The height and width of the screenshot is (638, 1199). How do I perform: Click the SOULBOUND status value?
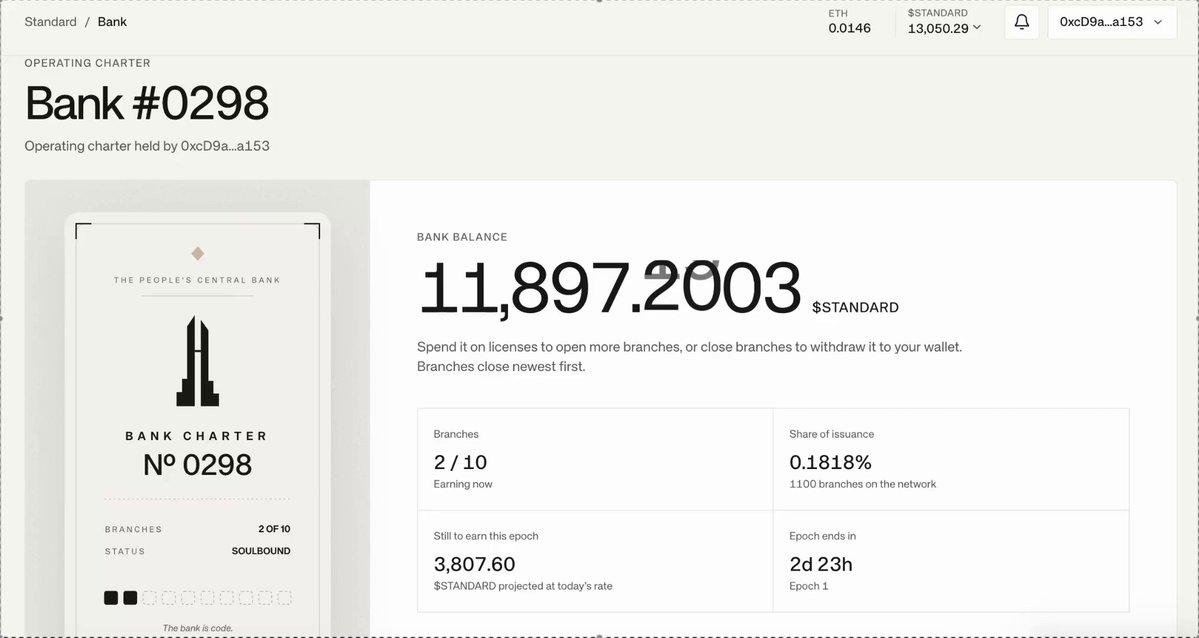(261, 551)
